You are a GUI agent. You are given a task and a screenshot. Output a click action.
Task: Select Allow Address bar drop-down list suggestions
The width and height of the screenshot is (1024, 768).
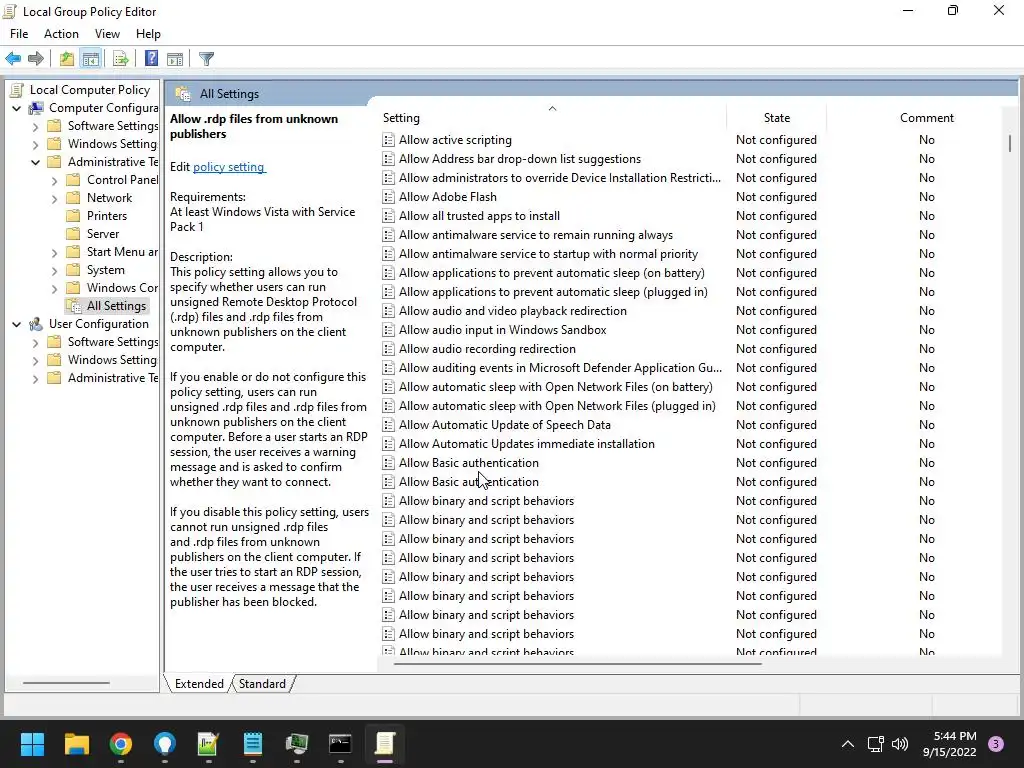coord(520,159)
